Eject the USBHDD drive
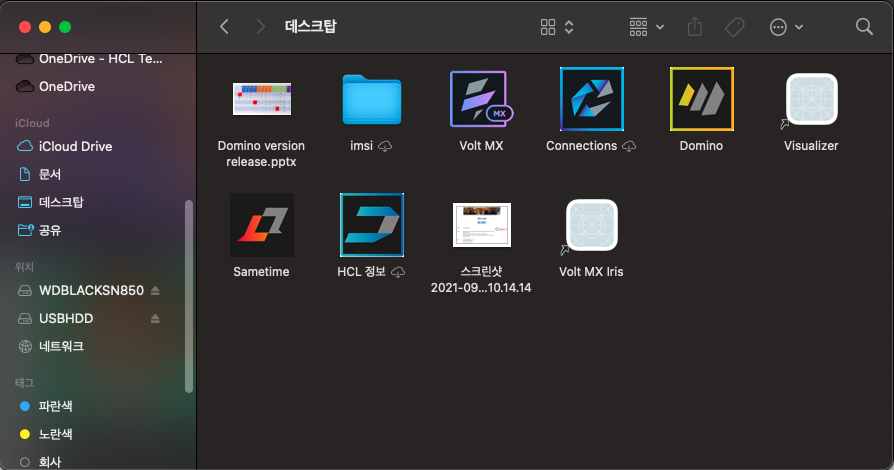894x470 pixels. (155, 318)
